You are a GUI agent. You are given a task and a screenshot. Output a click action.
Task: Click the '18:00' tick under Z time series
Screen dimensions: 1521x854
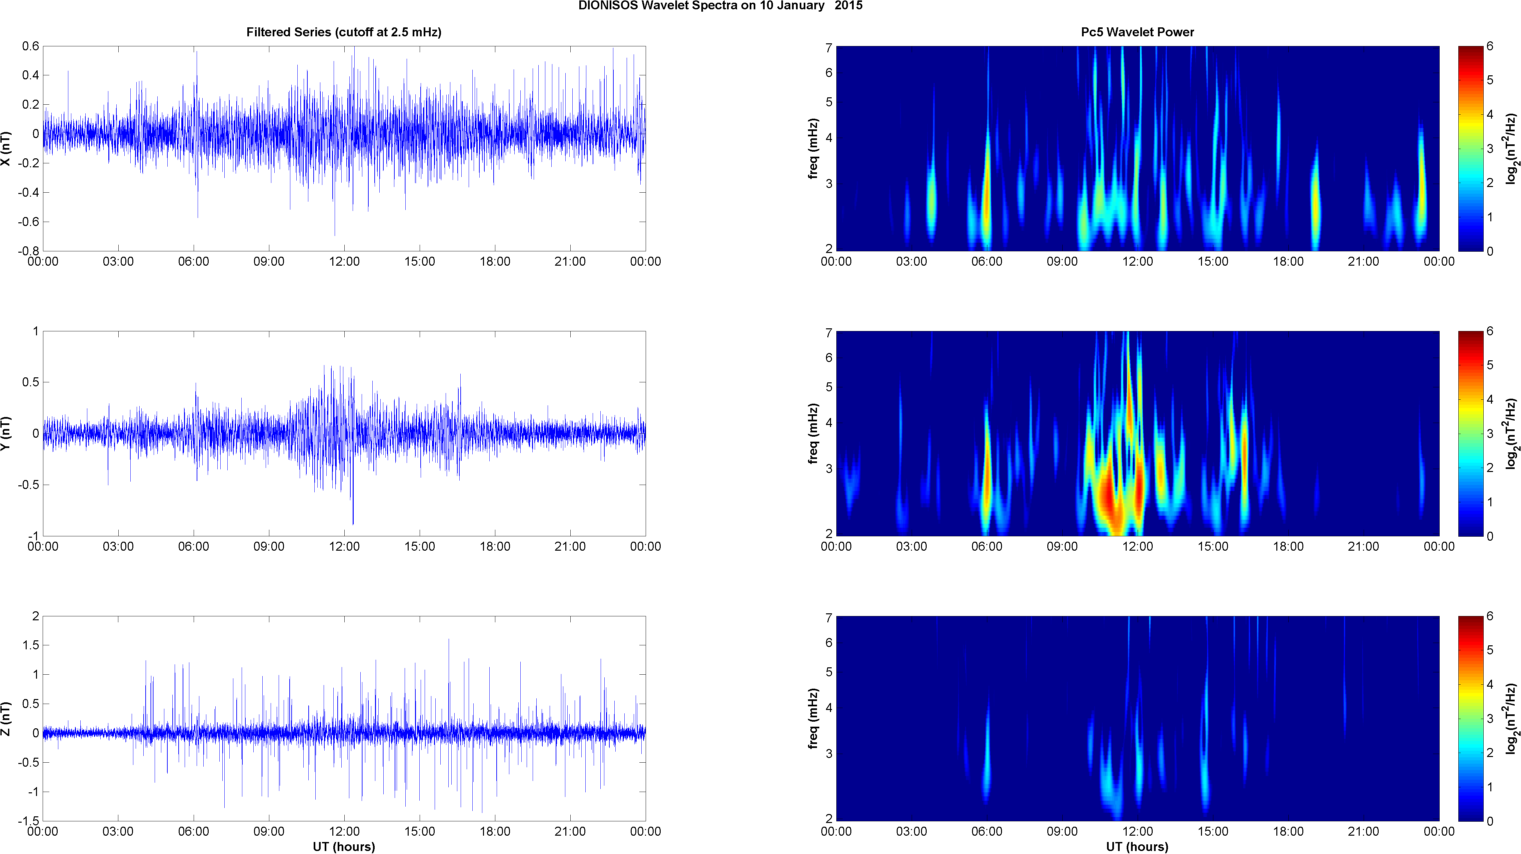[x=495, y=832]
